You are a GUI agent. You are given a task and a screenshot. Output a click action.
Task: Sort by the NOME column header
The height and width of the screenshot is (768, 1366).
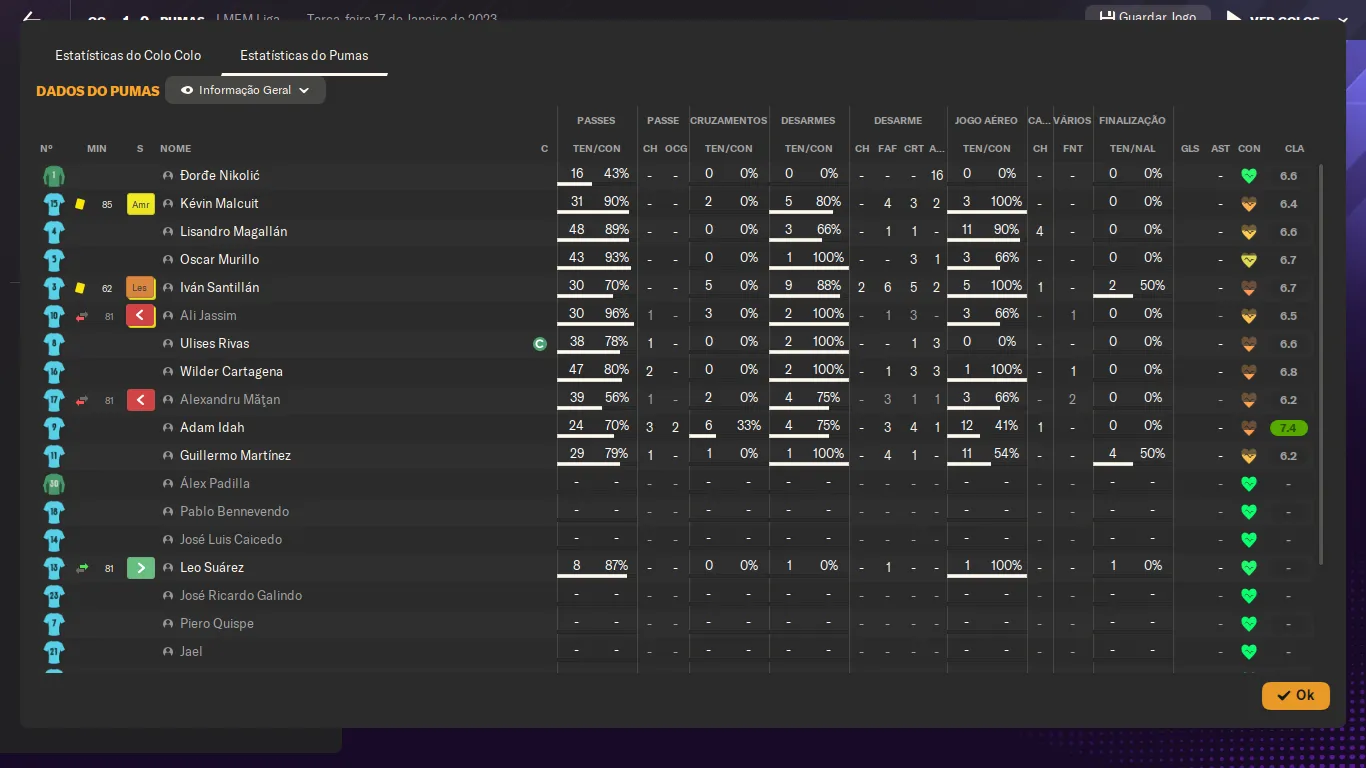pos(175,148)
